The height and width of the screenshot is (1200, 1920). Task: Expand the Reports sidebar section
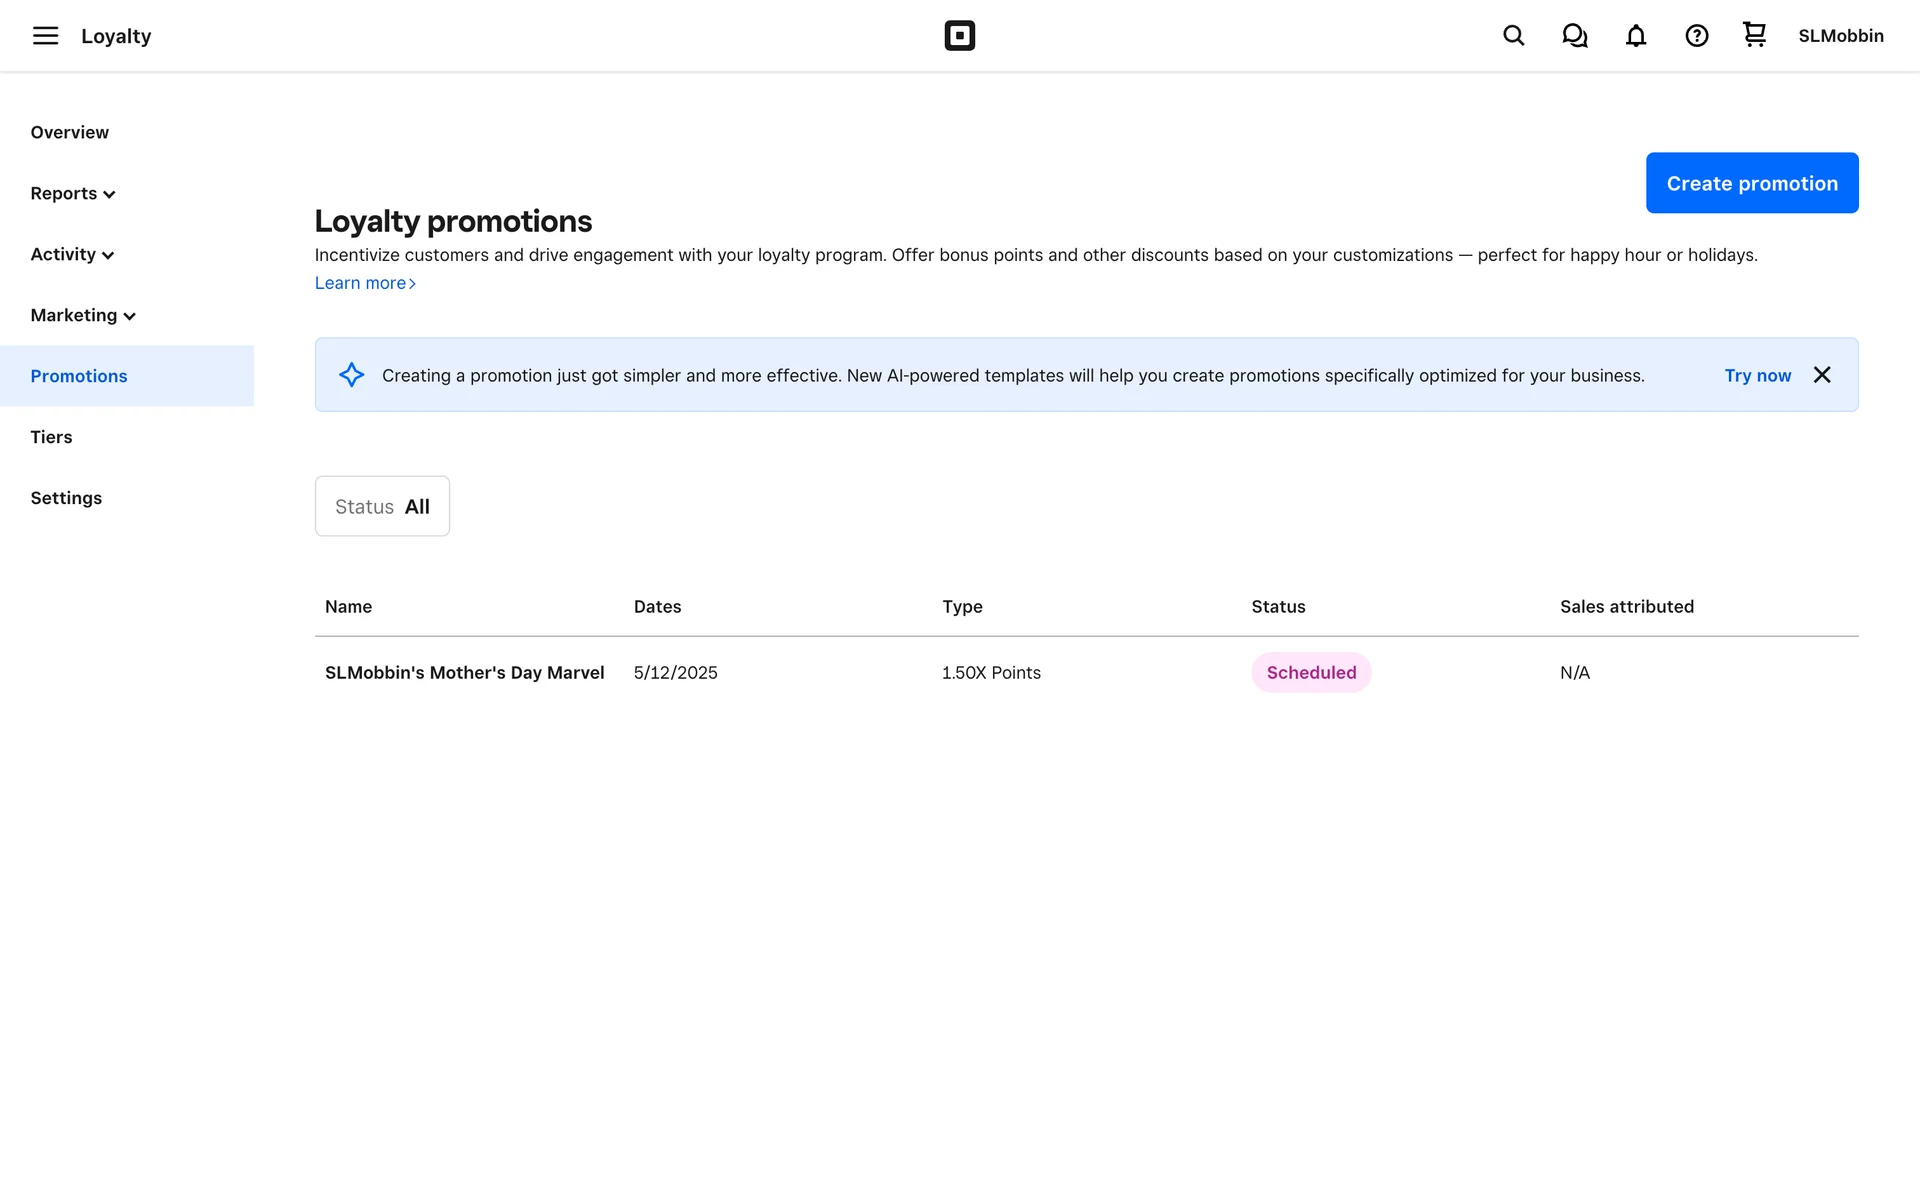pos(73,194)
